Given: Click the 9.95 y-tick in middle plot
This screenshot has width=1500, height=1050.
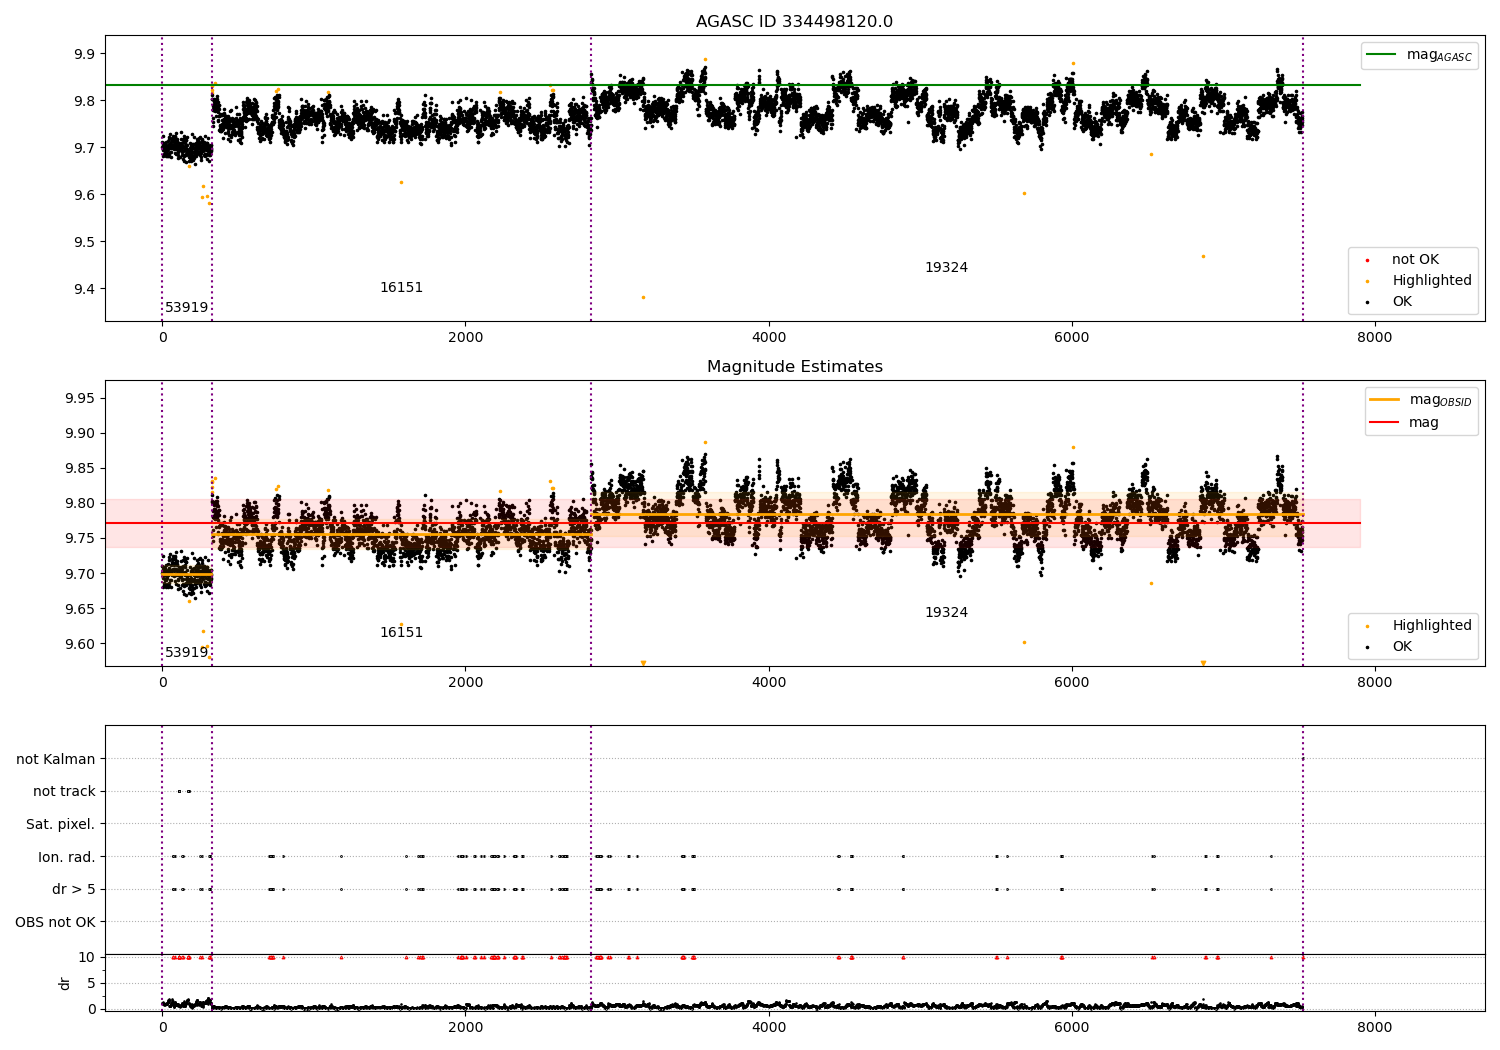Looking at the screenshot, I should 81,399.
